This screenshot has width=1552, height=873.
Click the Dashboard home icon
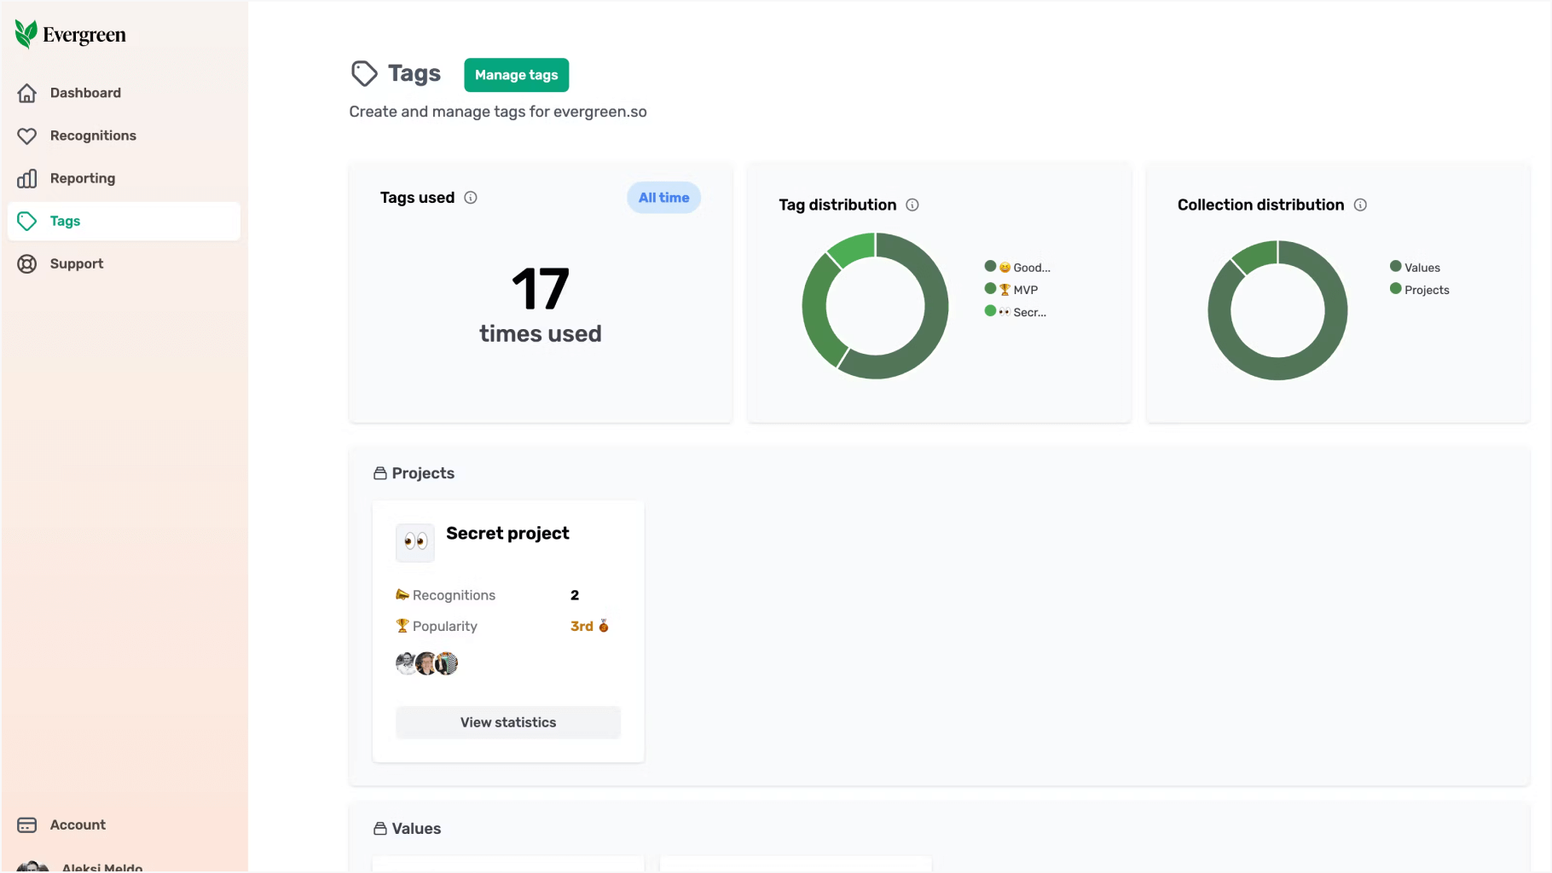point(27,93)
